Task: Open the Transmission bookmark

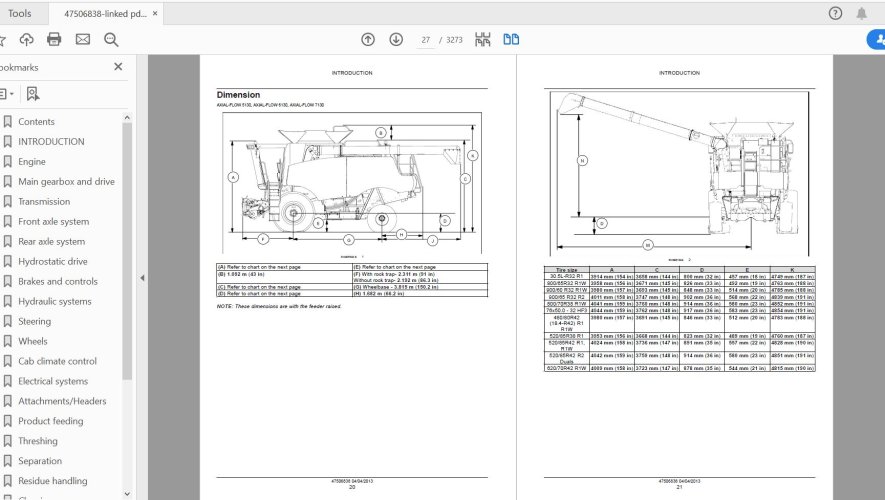Action: (x=44, y=201)
